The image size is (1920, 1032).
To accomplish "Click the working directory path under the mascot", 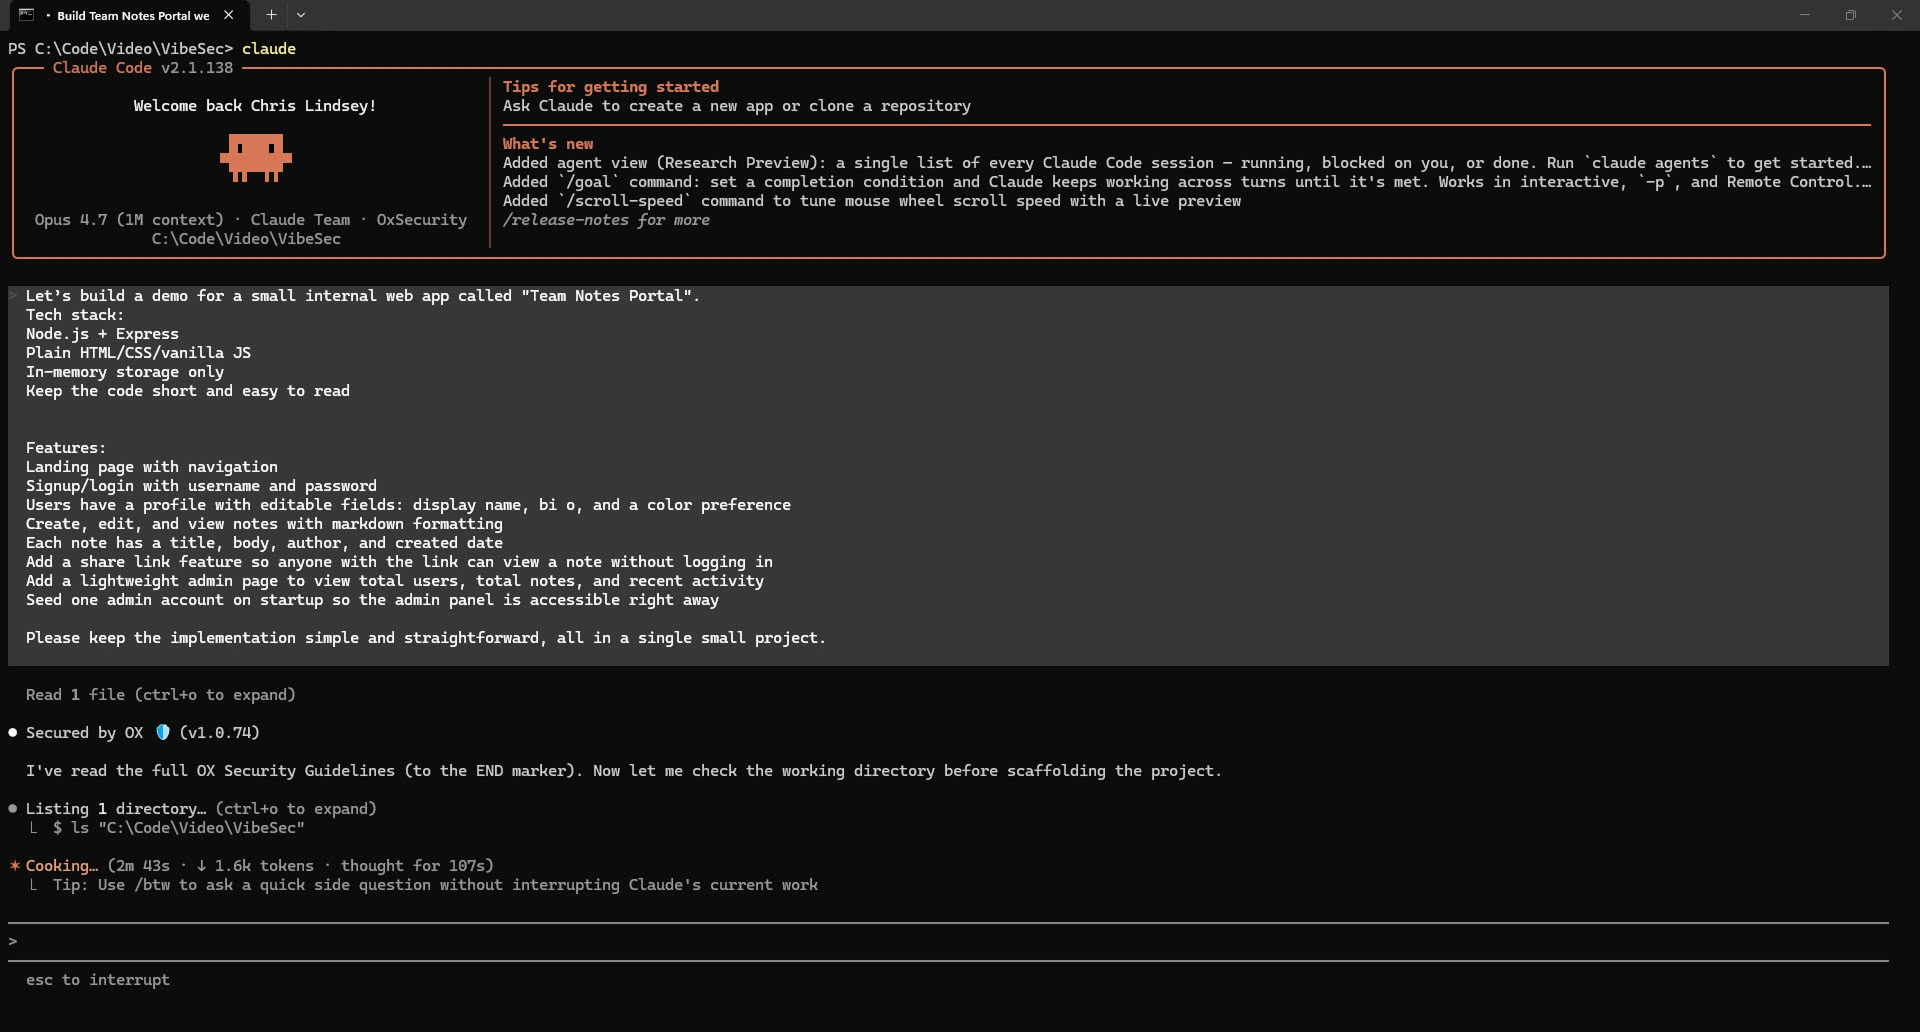I will pyautogui.click(x=246, y=239).
